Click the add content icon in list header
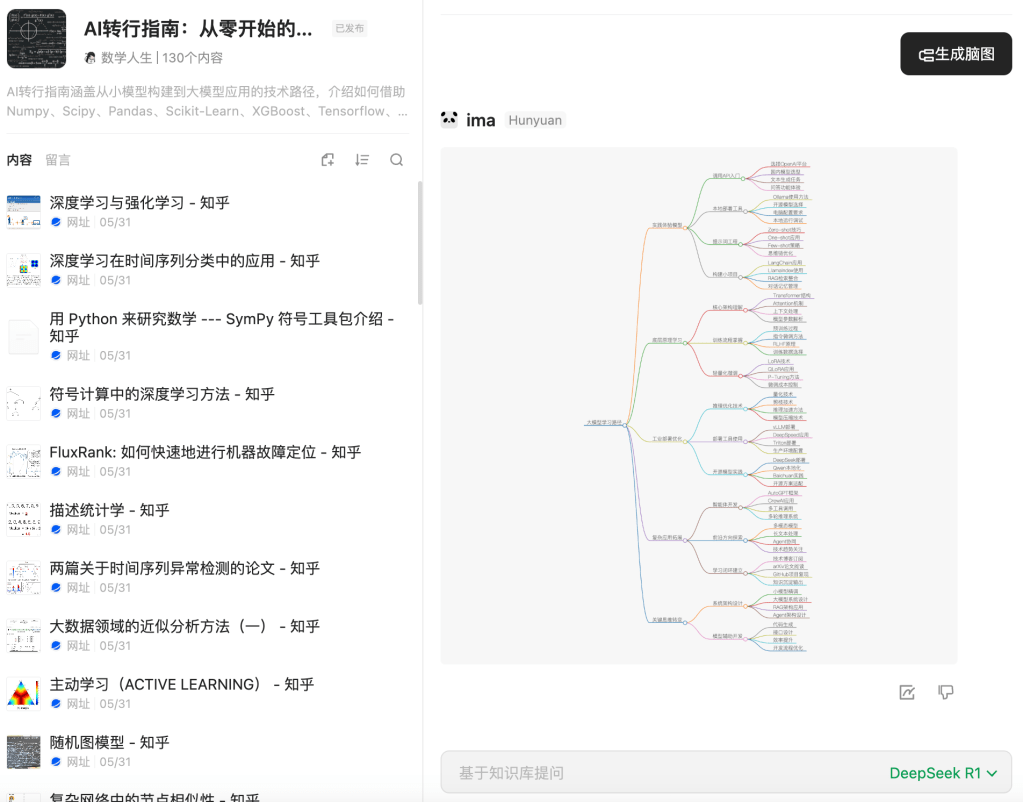1023x802 pixels. point(327,160)
